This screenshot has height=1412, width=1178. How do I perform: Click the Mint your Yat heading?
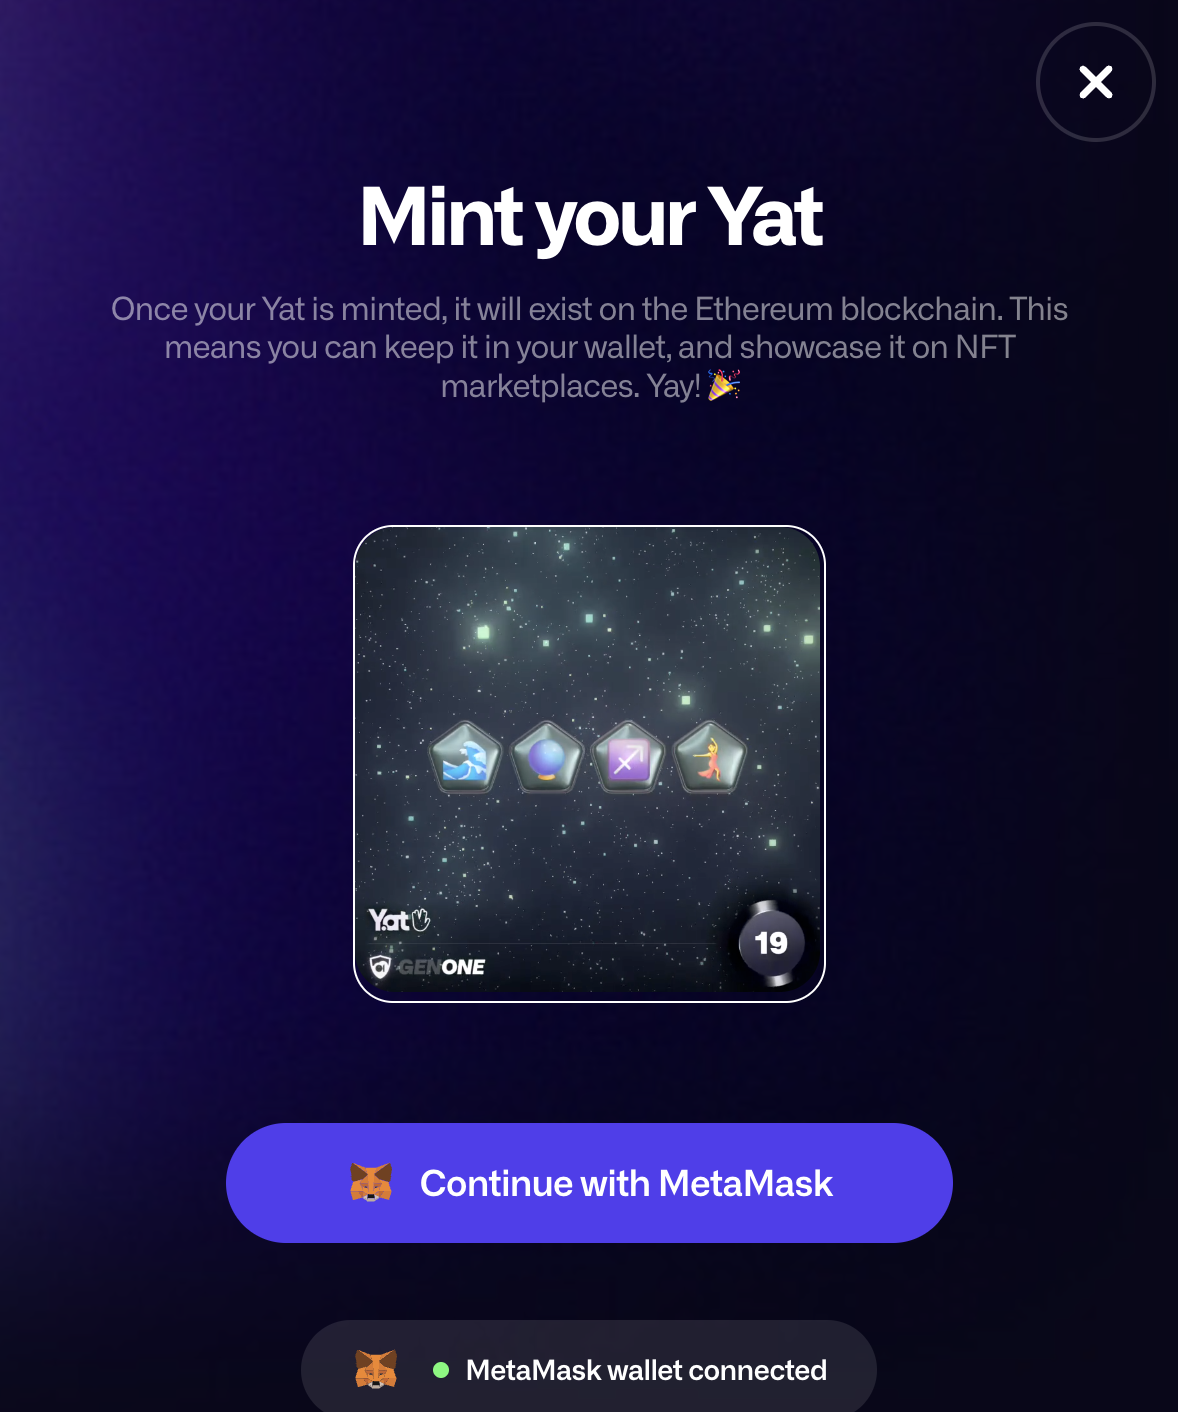(x=591, y=217)
